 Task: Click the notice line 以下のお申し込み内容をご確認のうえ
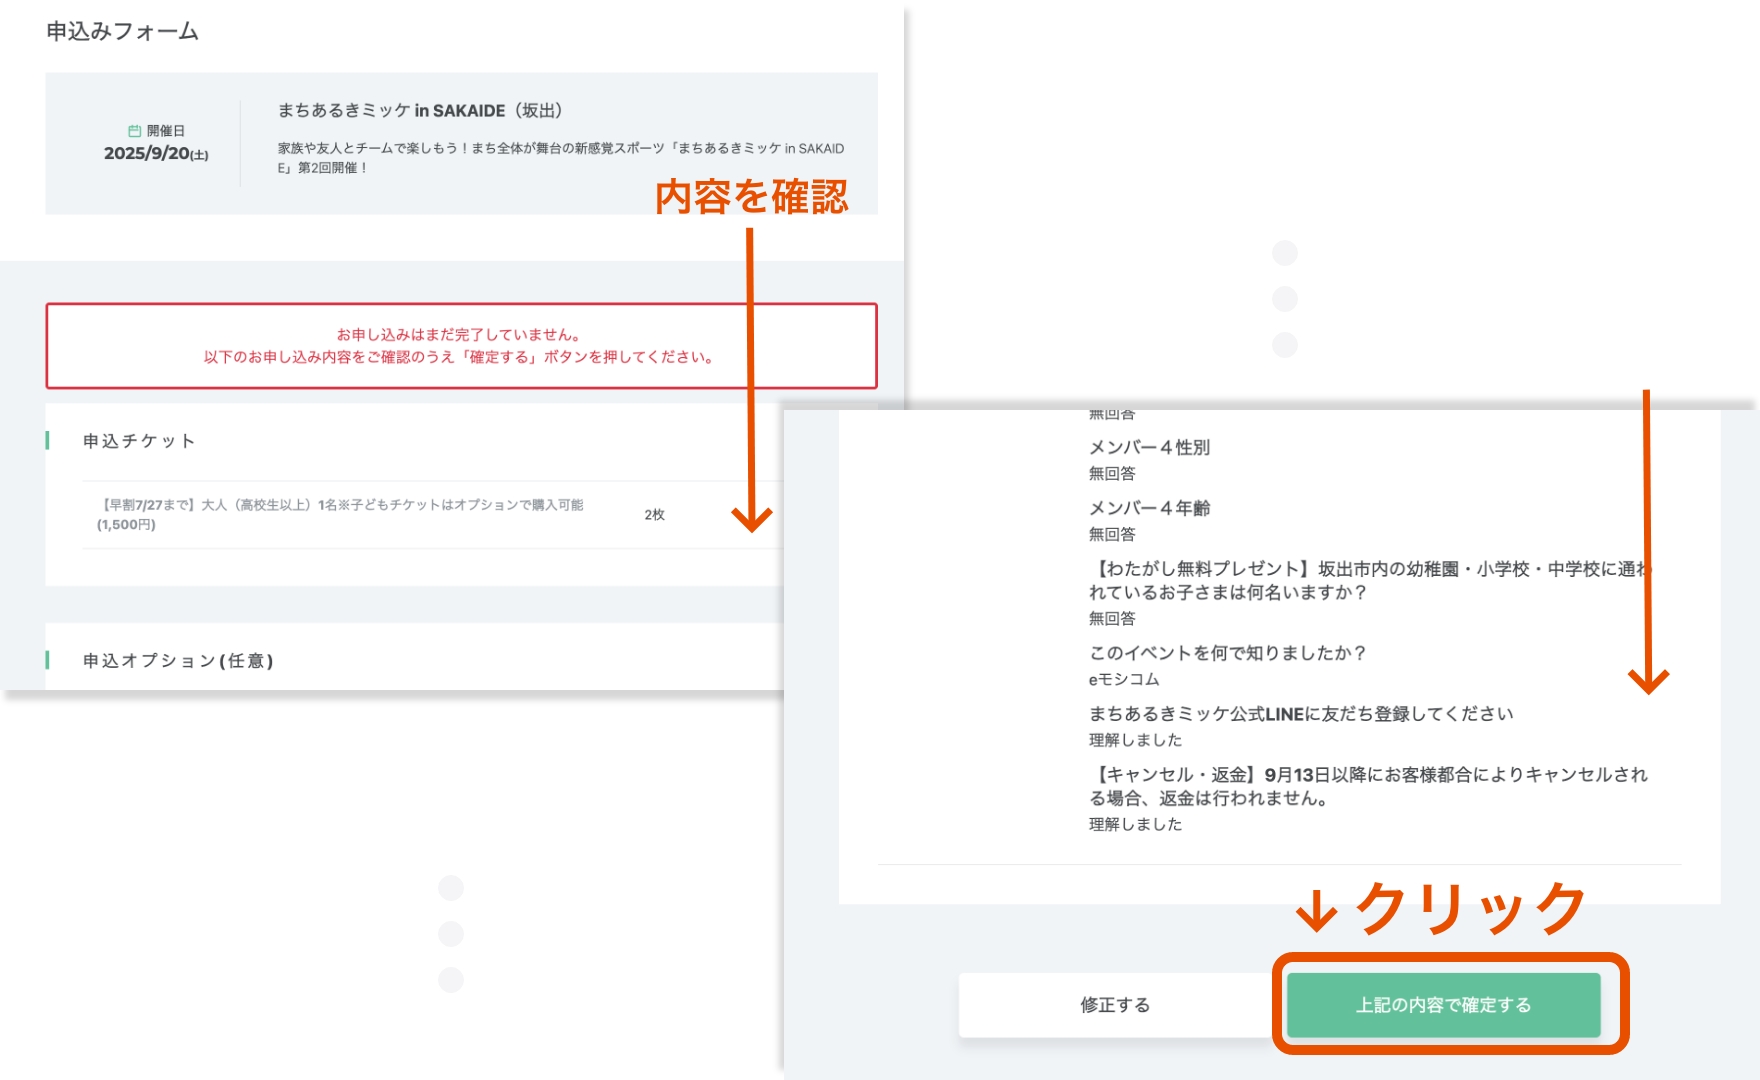point(460,357)
